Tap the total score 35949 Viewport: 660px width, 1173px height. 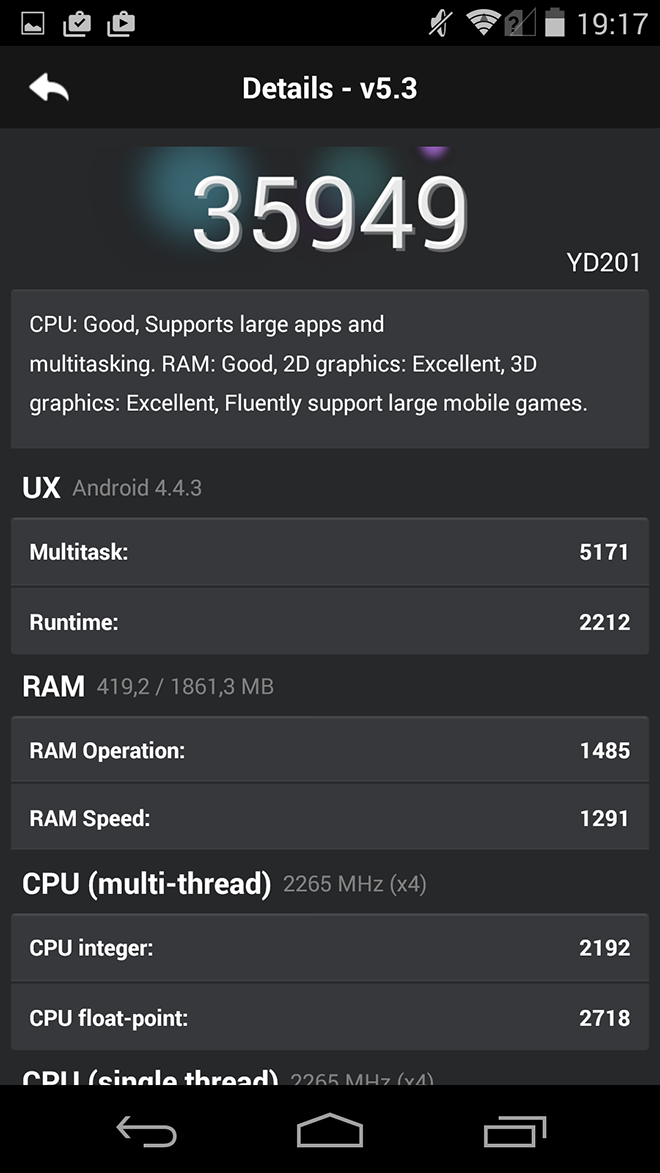330,212
